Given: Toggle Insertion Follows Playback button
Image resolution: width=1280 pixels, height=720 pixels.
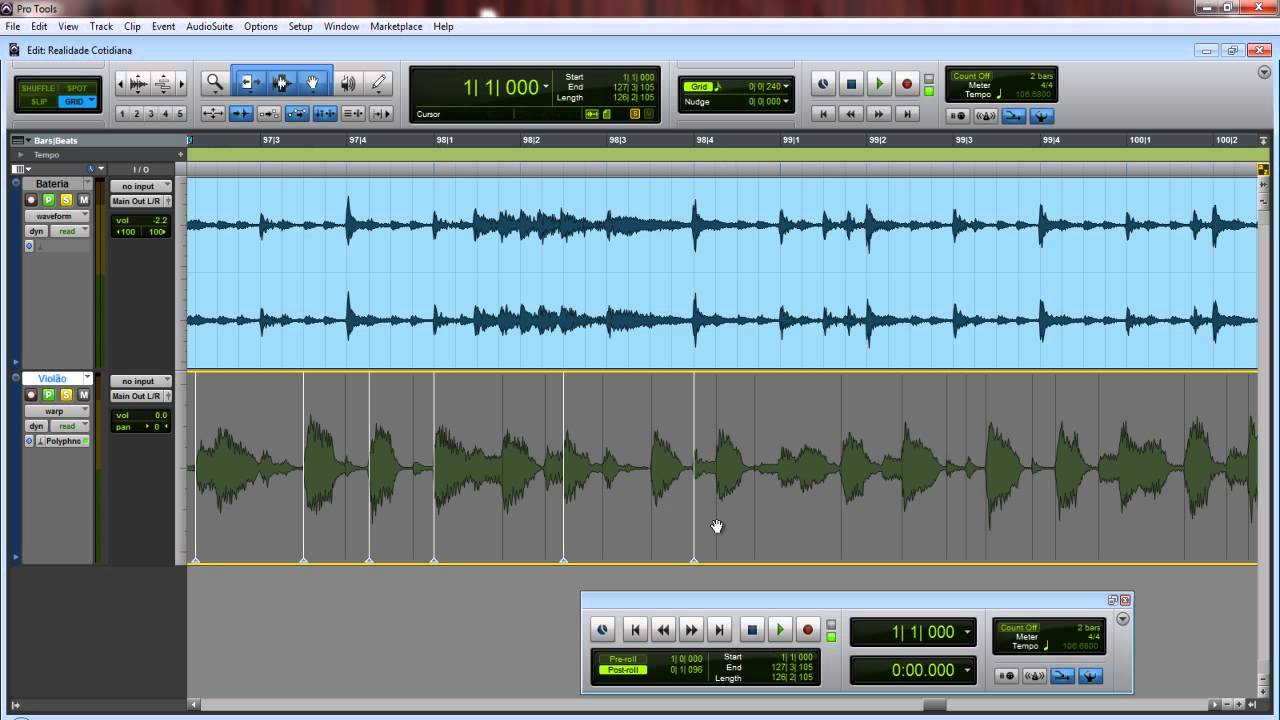Looking at the screenshot, I should coord(381,113).
